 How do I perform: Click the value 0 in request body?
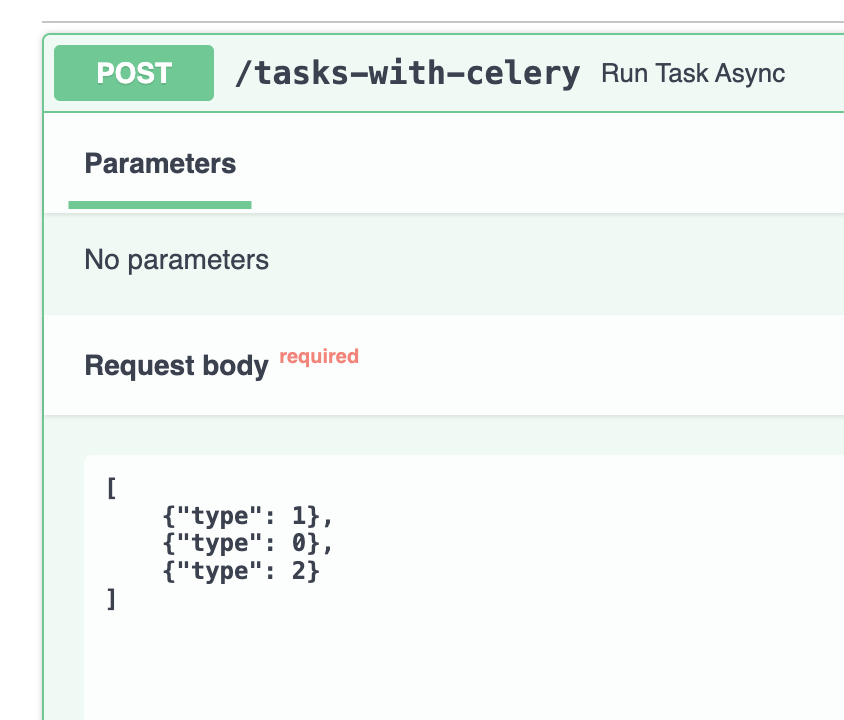pyautogui.click(x=299, y=543)
